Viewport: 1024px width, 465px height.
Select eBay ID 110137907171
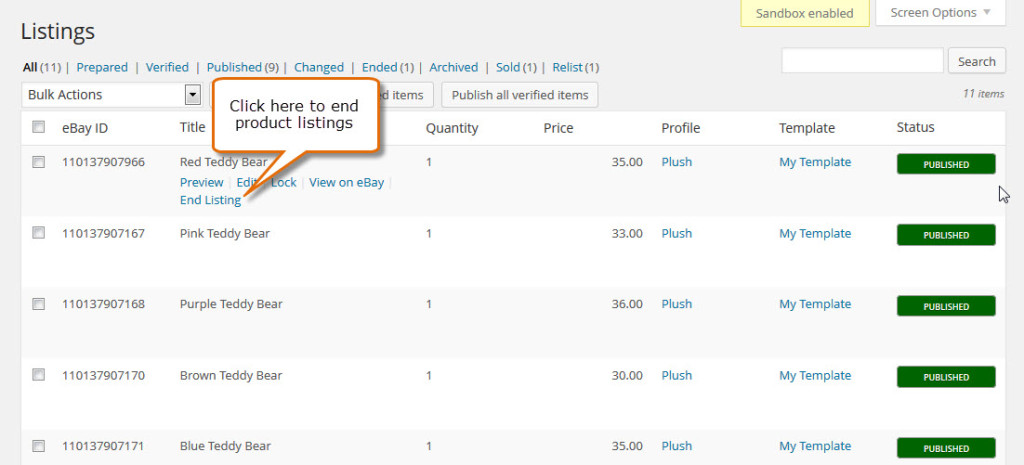click(x=103, y=446)
